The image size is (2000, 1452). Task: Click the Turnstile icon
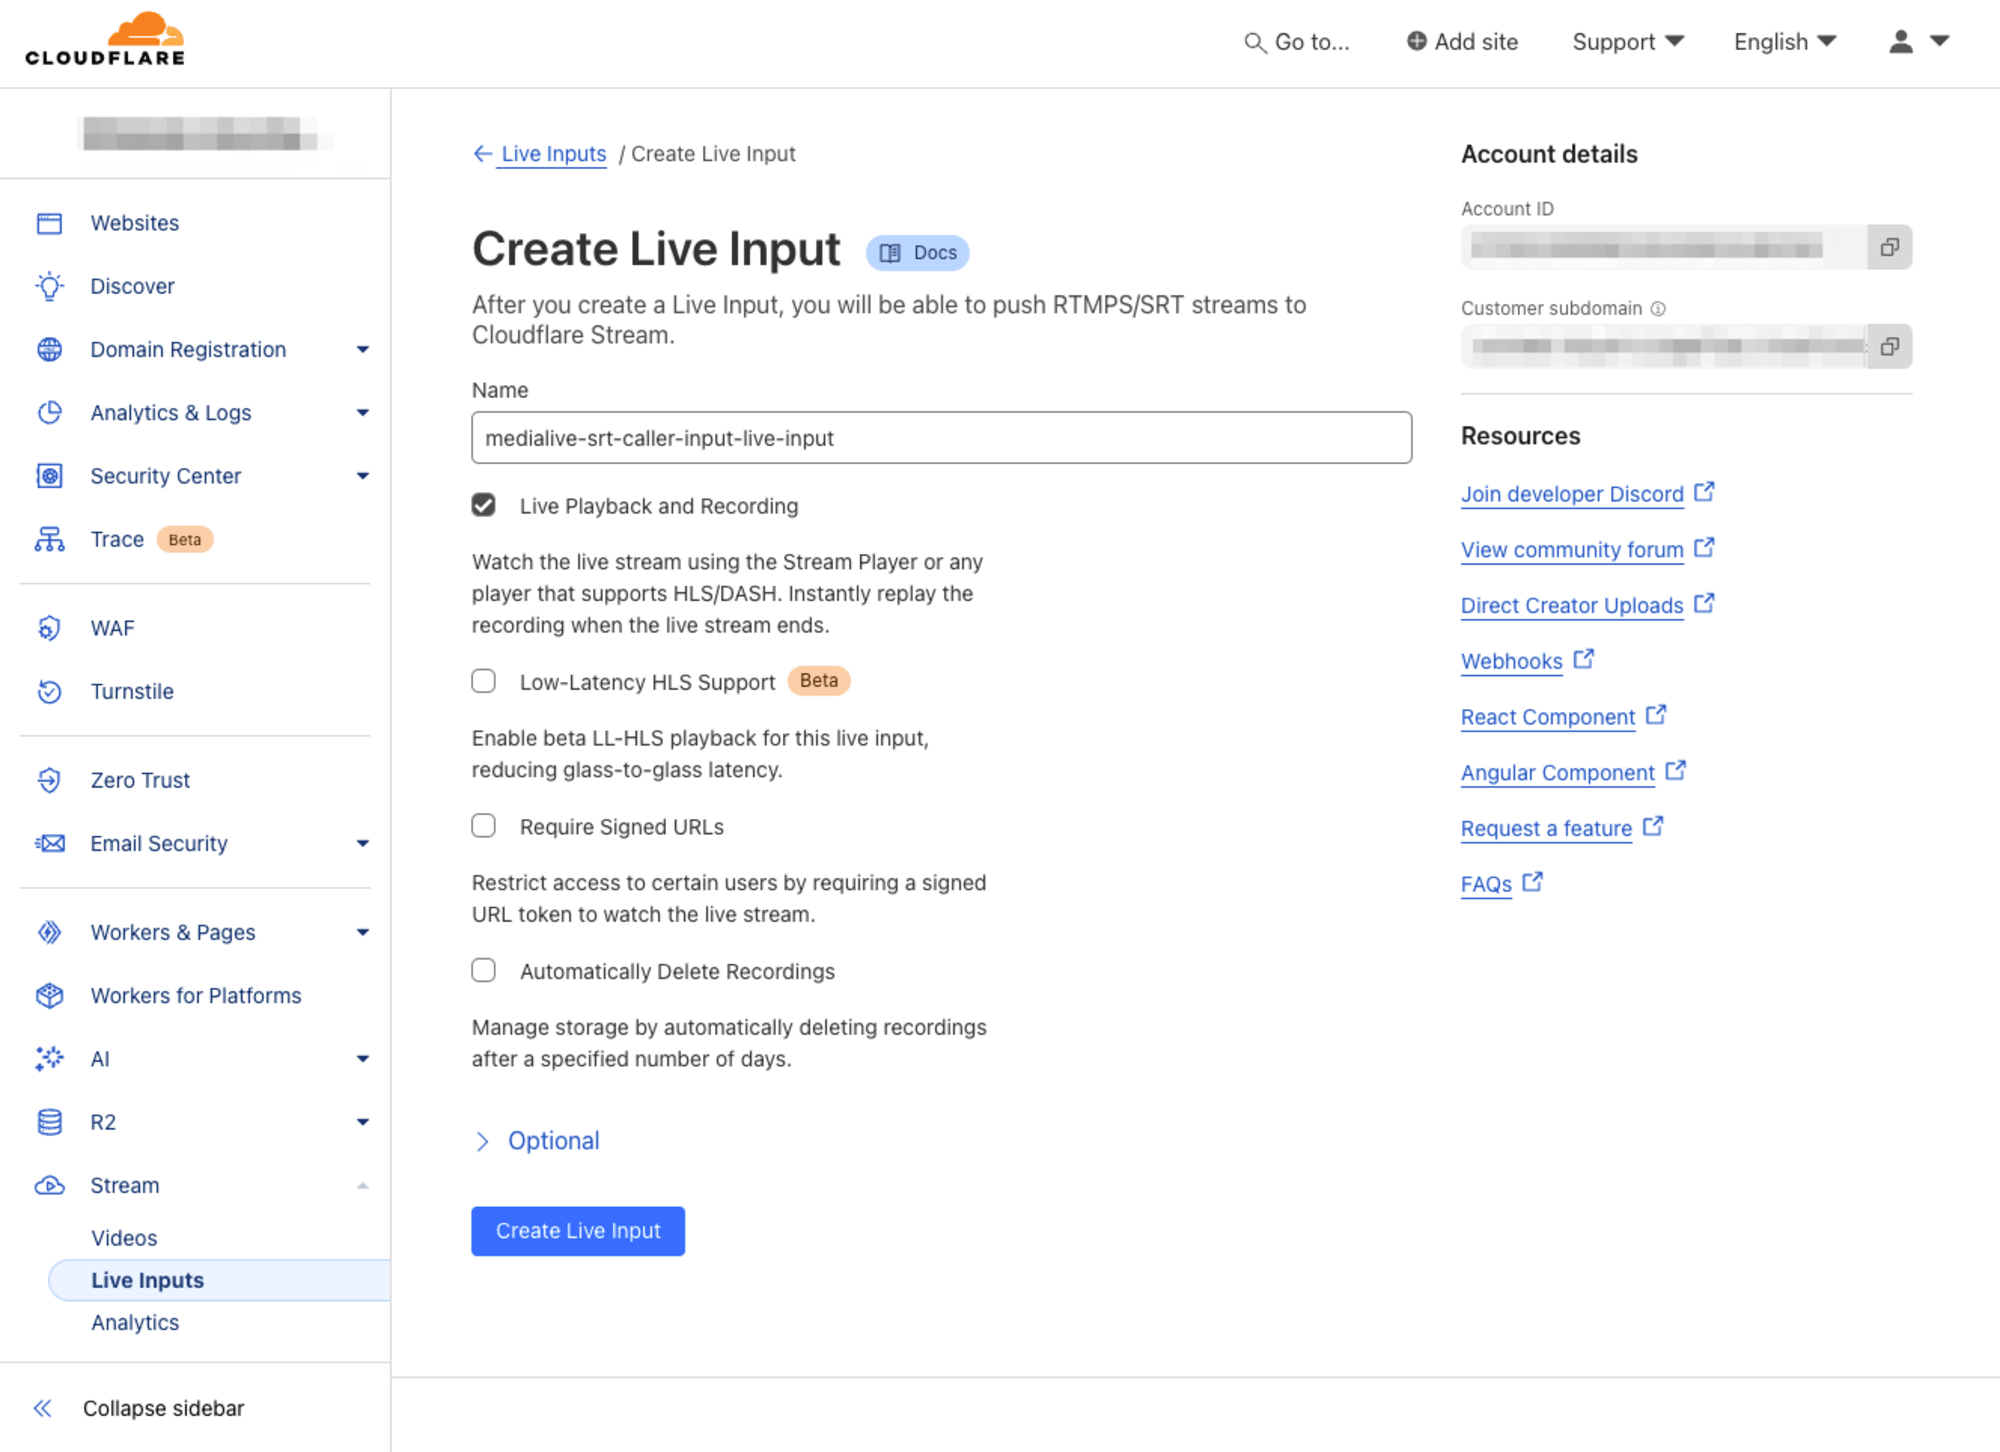click(49, 691)
